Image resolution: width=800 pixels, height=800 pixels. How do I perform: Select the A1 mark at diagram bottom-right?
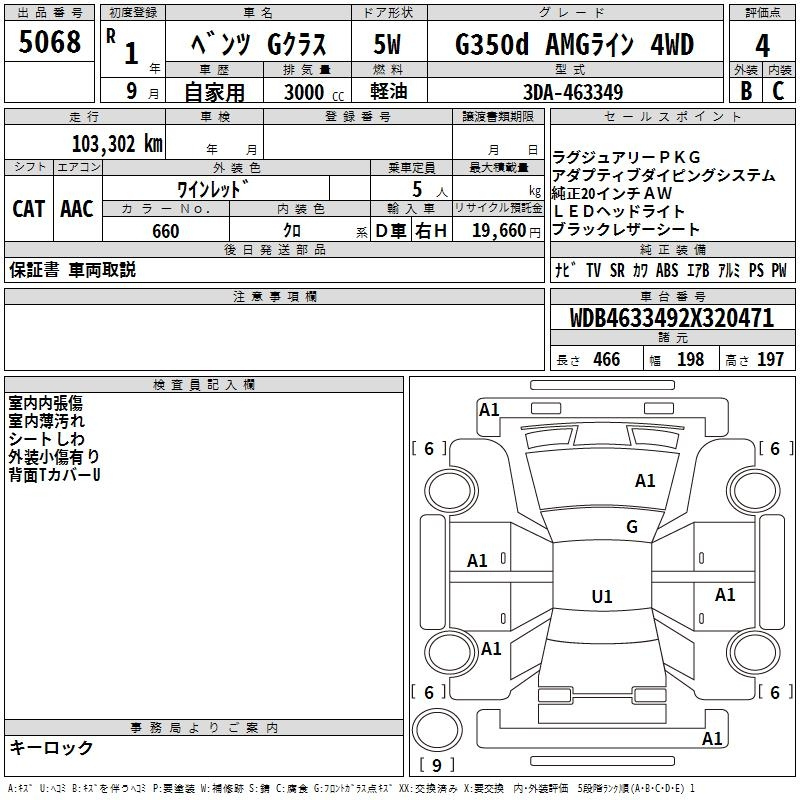[712, 739]
